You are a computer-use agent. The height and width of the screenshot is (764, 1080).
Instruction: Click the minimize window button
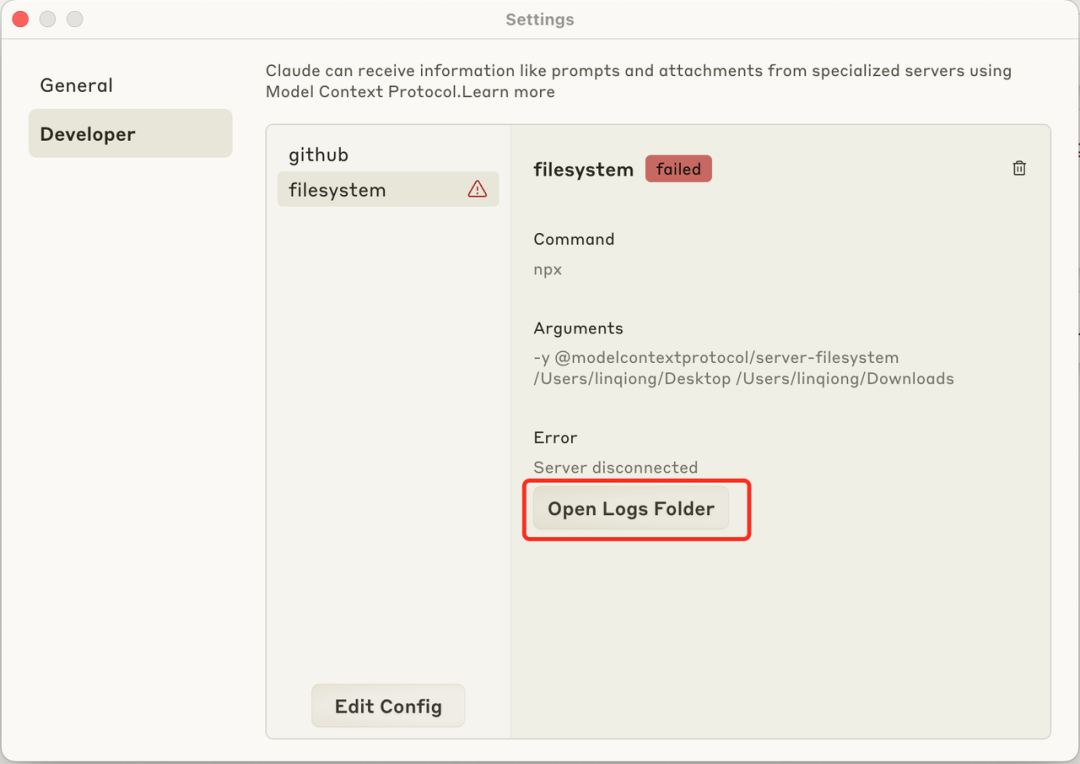coord(48,19)
